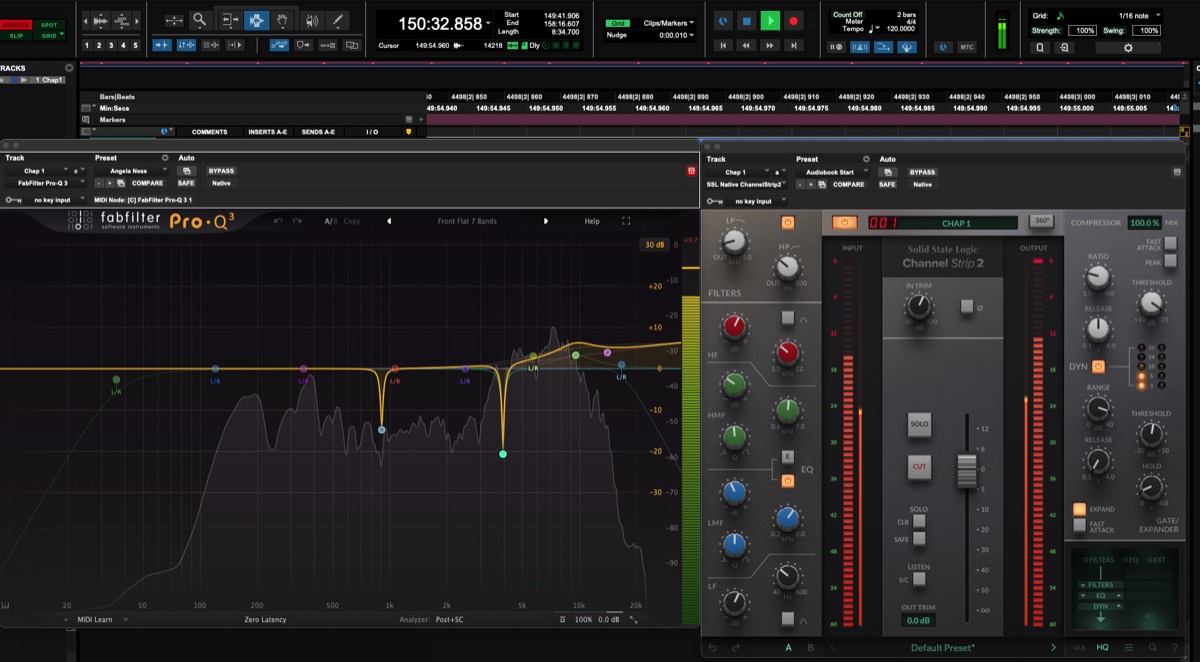Viewport: 1200px width, 662px height.
Task: Click the INSERTS A-E column header
Action: [x=266, y=131]
